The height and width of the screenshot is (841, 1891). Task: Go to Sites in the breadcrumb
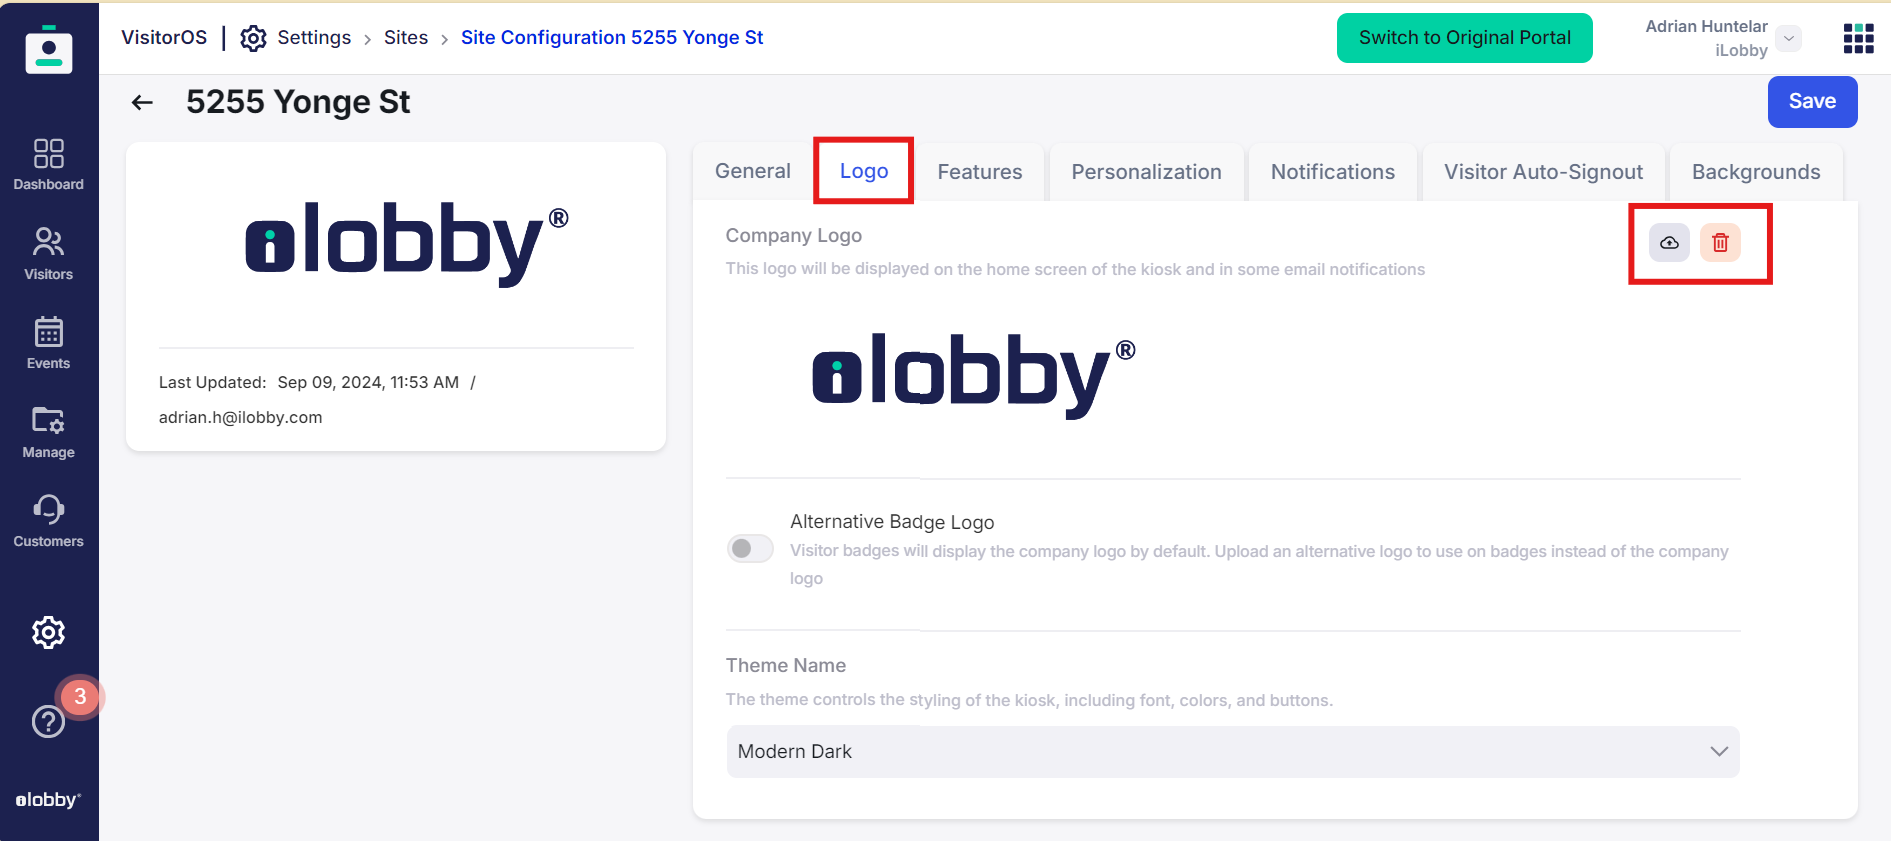click(406, 38)
